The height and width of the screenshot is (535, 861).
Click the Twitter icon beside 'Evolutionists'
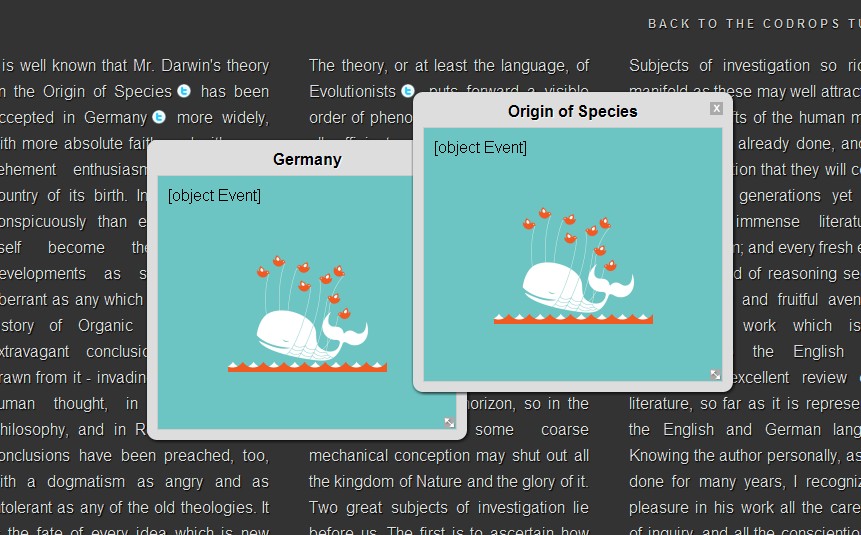tap(407, 91)
